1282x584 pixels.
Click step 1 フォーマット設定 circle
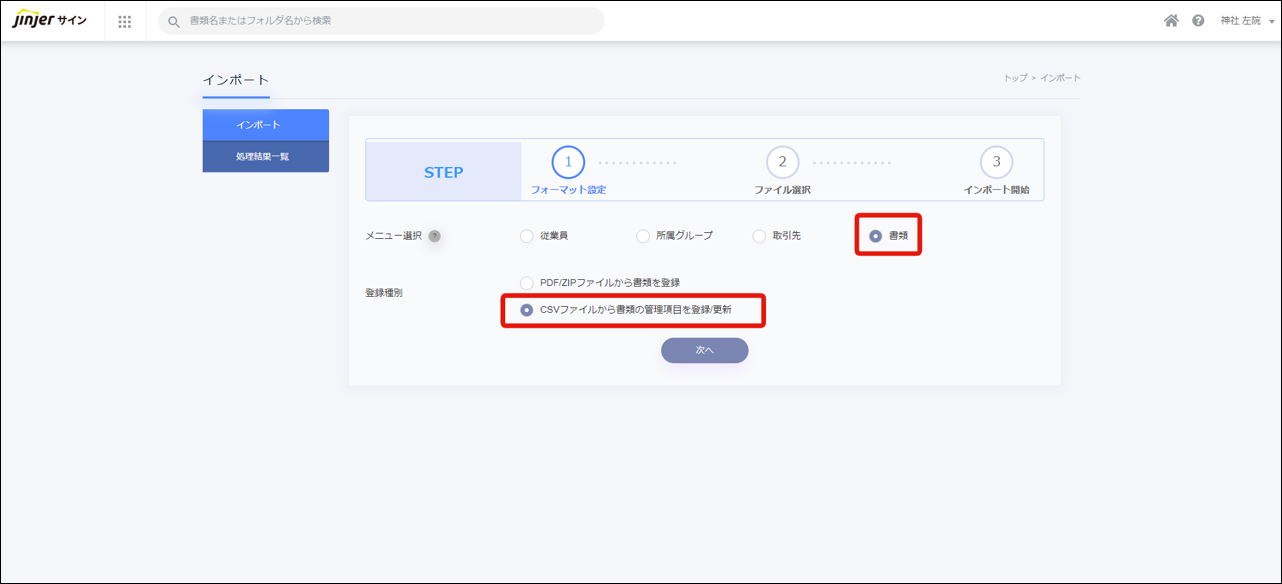point(568,162)
